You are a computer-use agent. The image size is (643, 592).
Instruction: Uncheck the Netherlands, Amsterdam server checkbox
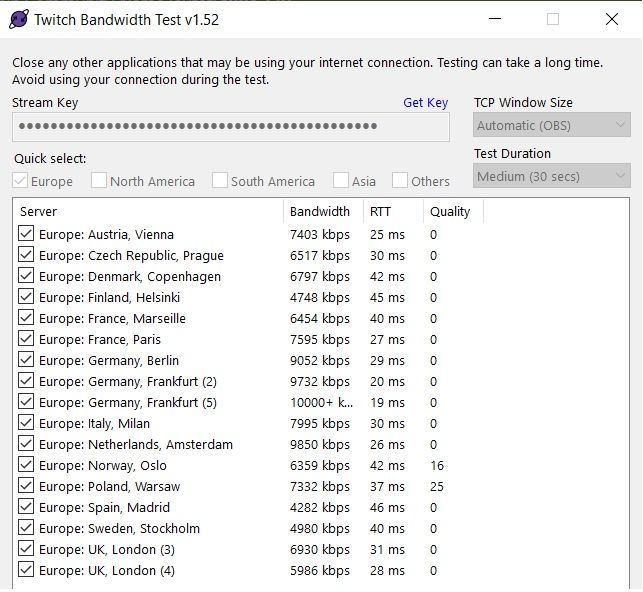coord(26,444)
